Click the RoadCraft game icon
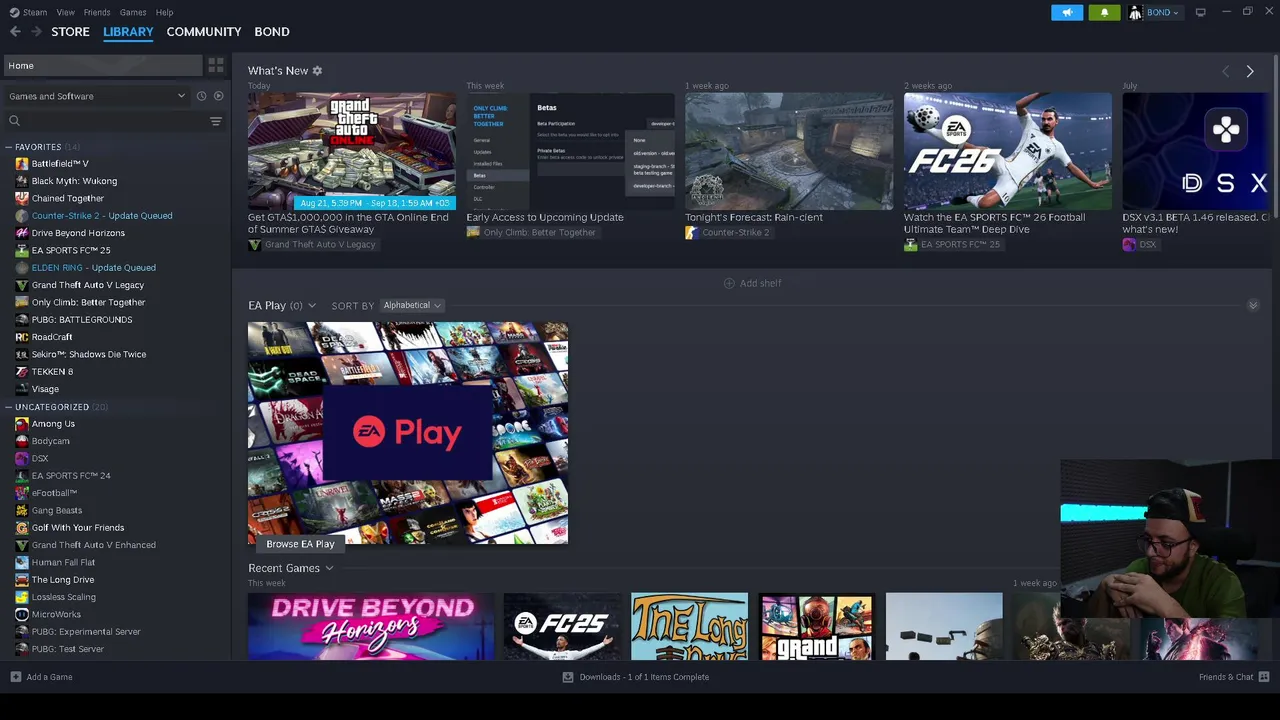 22,337
